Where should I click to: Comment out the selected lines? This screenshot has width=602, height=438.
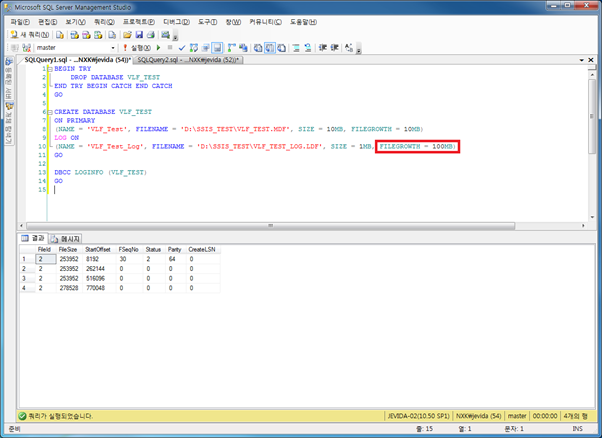[x=296, y=48]
